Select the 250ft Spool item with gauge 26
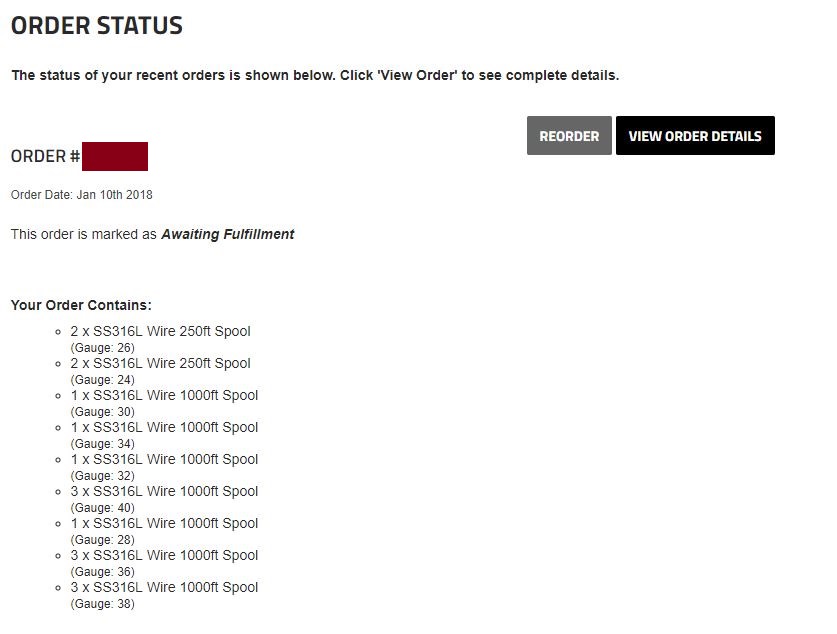Viewport: 837px width, 634px height. point(160,331)
